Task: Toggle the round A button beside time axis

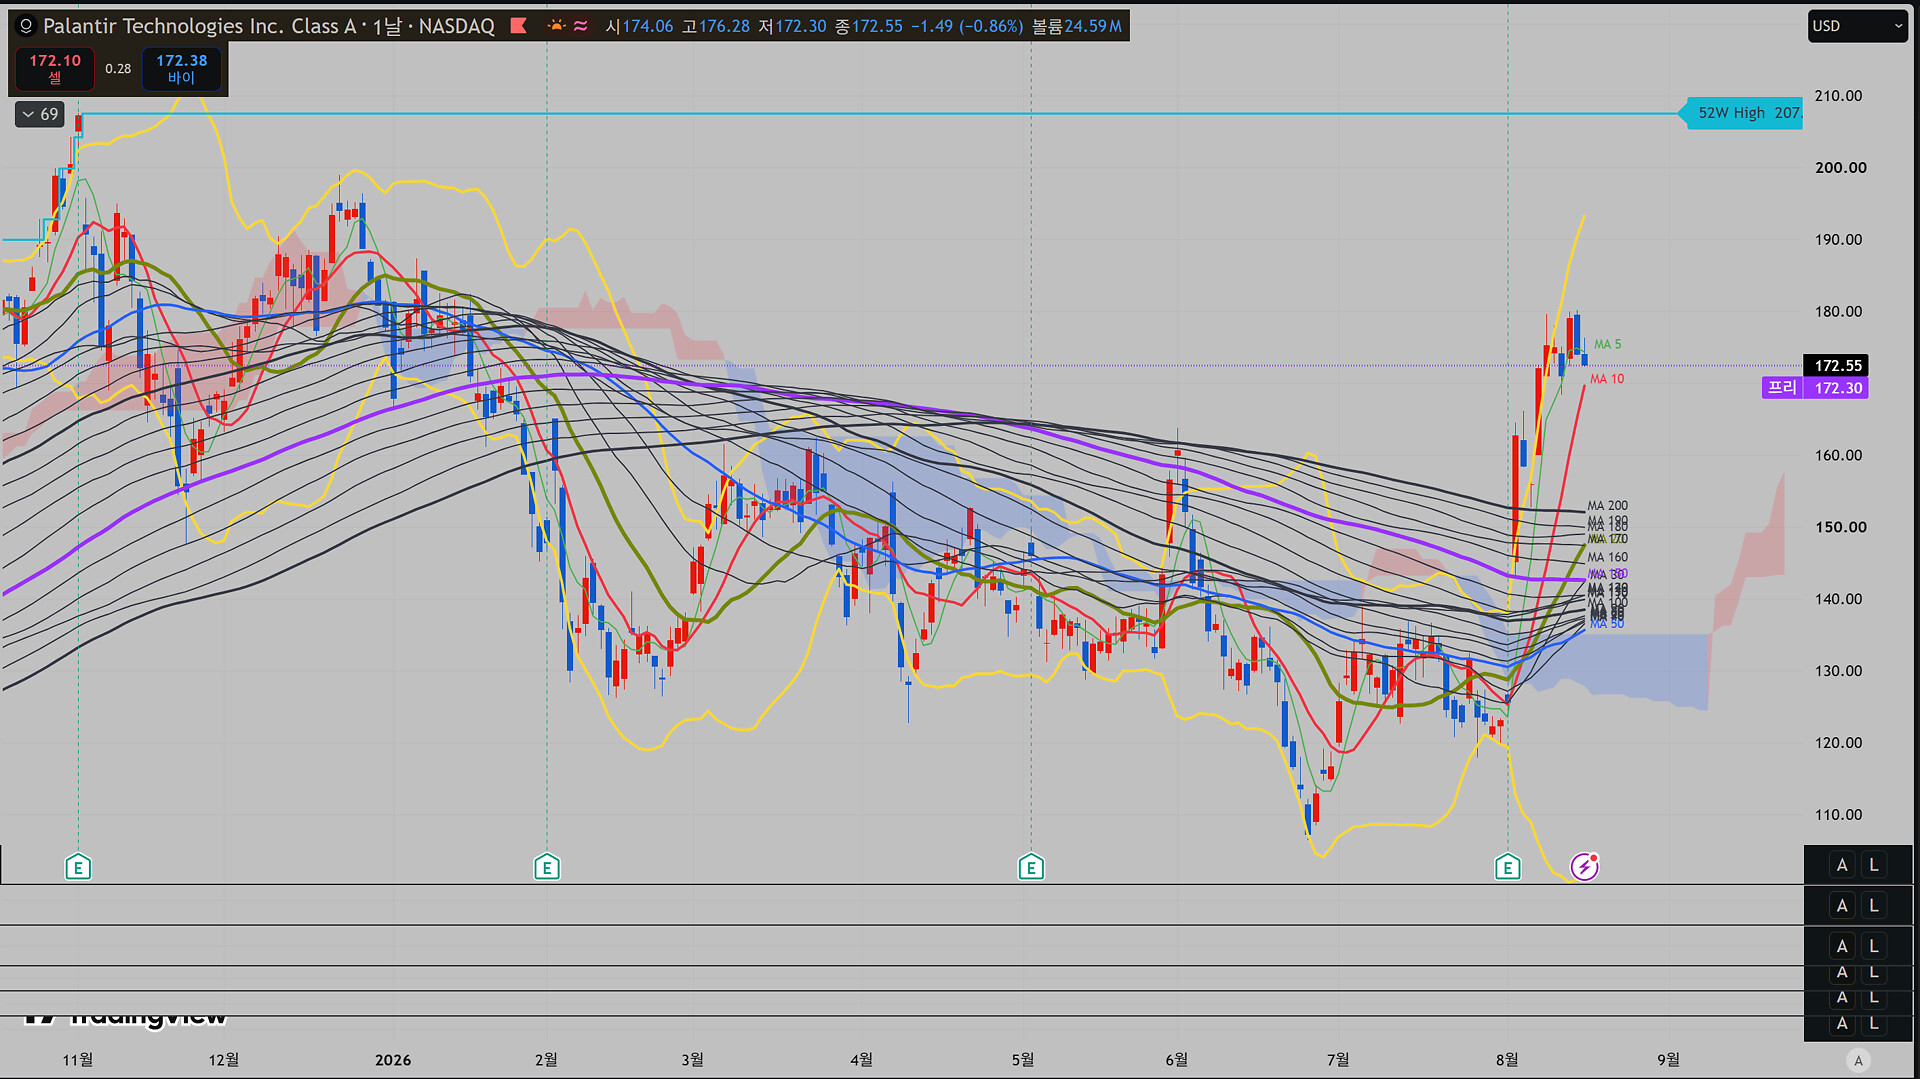Action: (x=1858, y=1061)
